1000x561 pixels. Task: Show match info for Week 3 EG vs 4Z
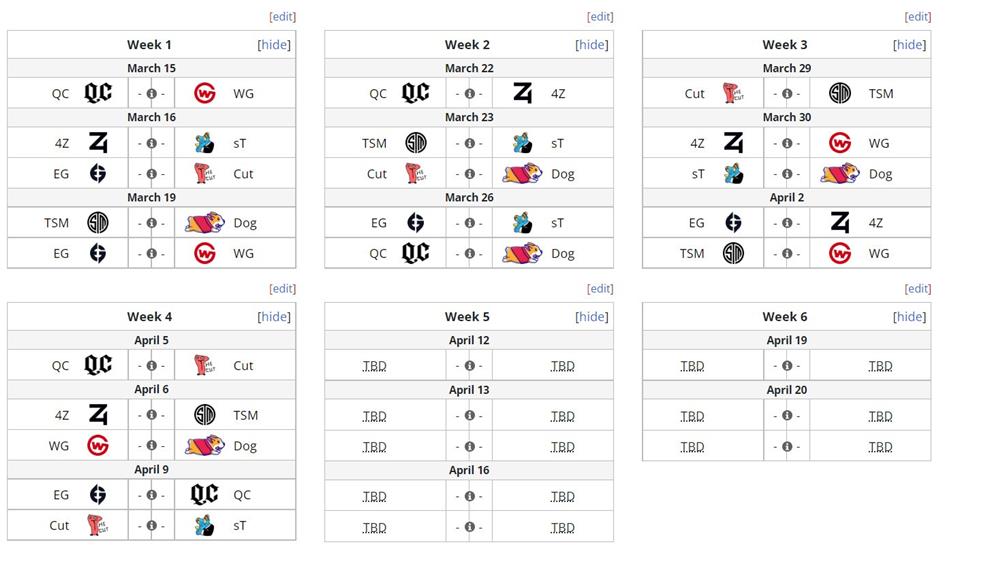pos(787,223)
